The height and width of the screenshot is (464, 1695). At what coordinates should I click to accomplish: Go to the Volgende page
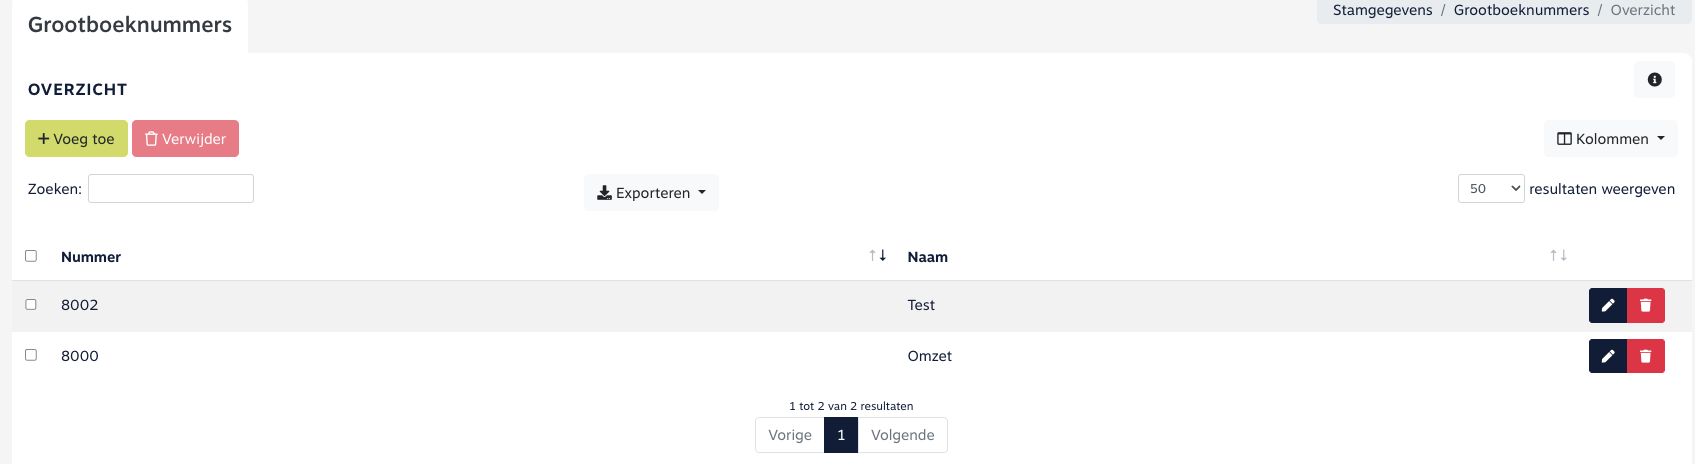[902, 435]
